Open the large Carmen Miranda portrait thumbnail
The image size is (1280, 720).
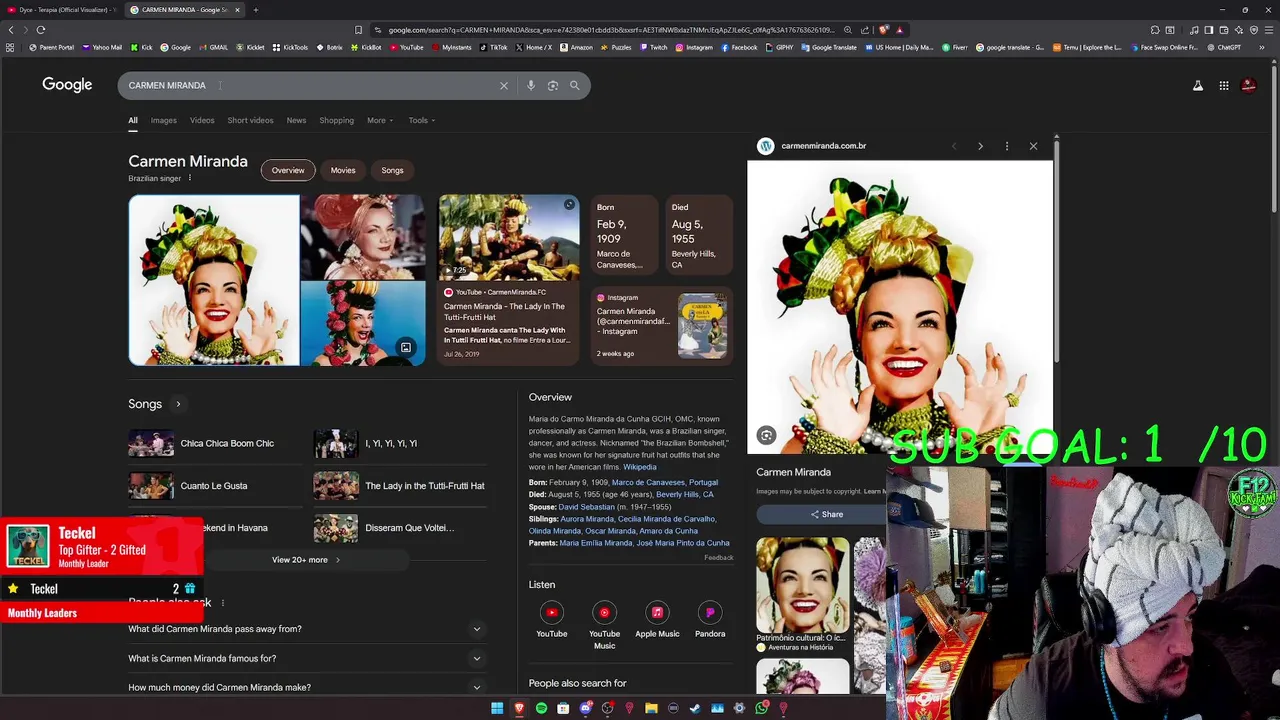[x=214, y=280]
